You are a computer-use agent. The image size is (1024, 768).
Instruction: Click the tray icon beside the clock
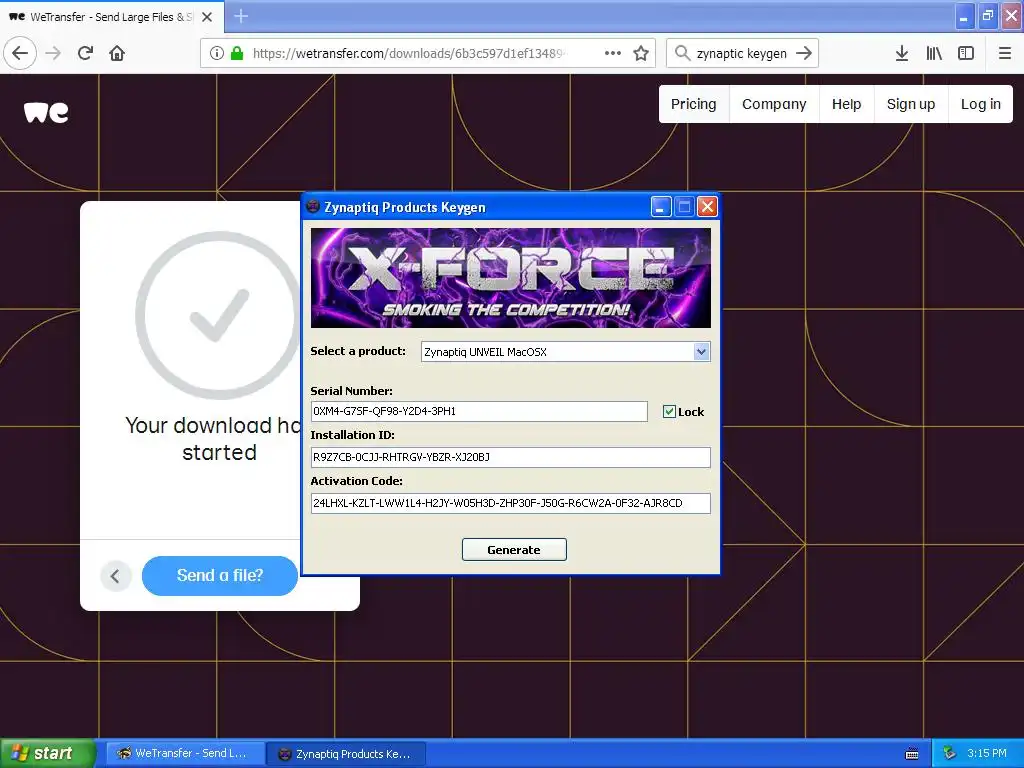tap(950, 753)
